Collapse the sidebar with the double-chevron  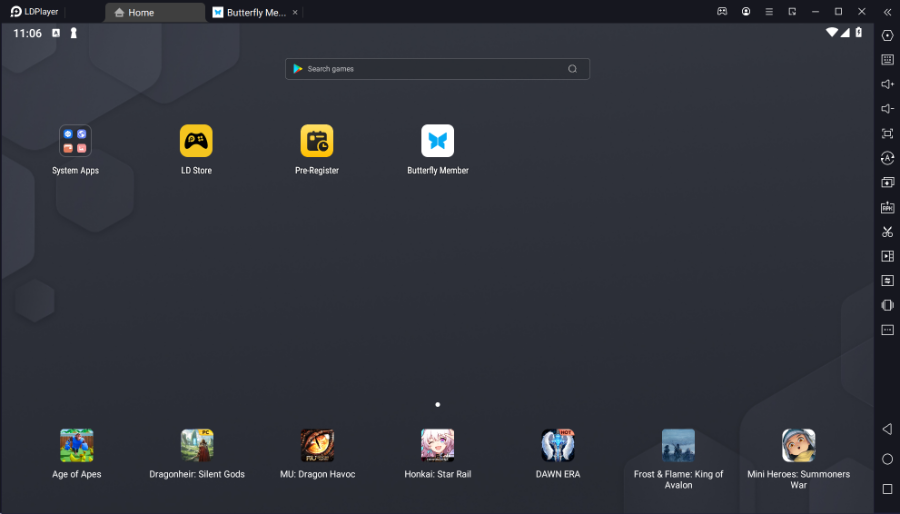pyautogui.click(x=887, y=11)
